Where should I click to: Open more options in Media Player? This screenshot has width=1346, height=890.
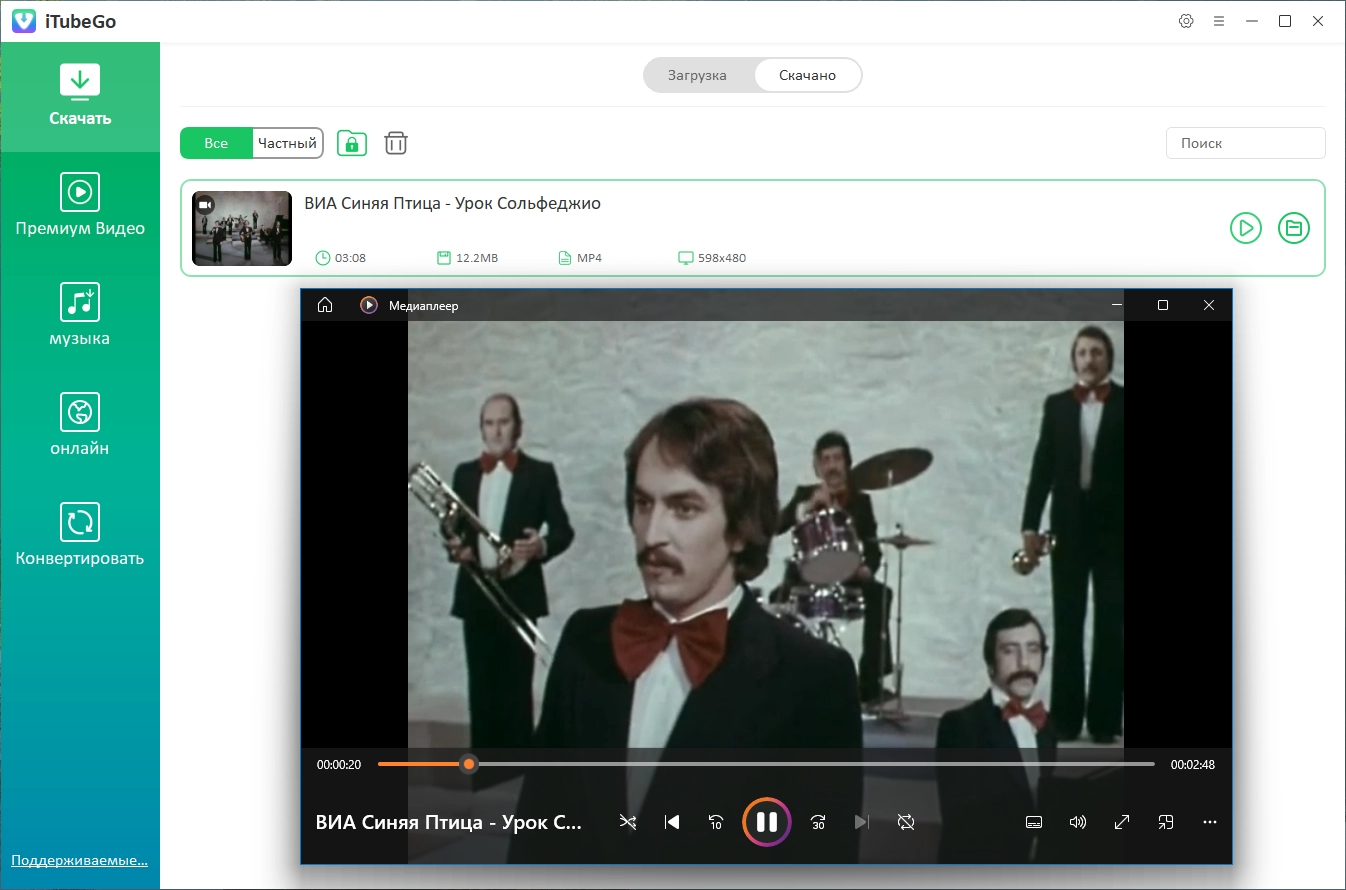pos(1210,822)
